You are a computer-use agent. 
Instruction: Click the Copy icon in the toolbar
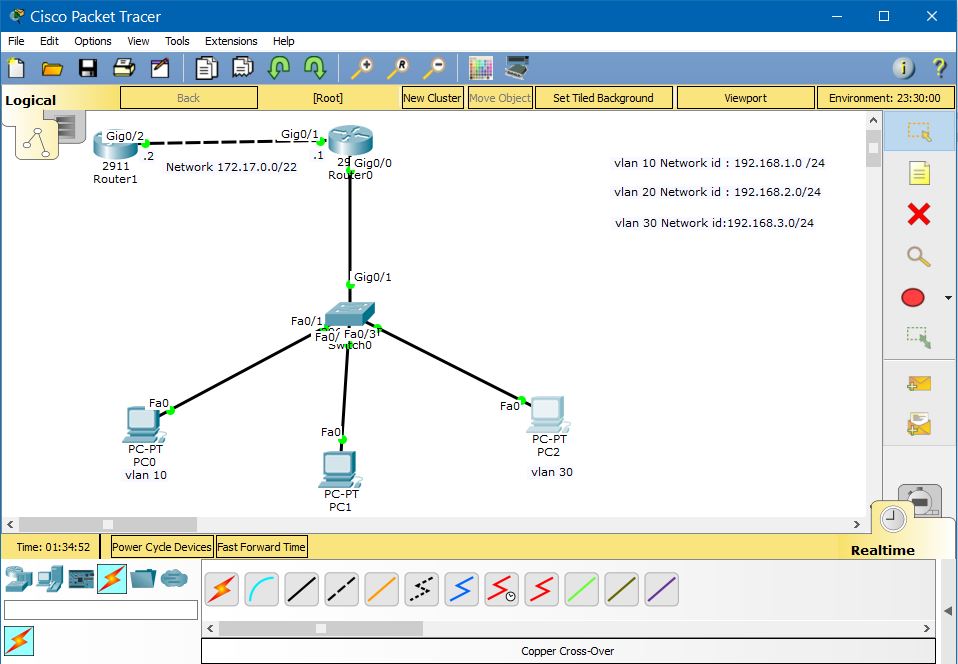207,68
